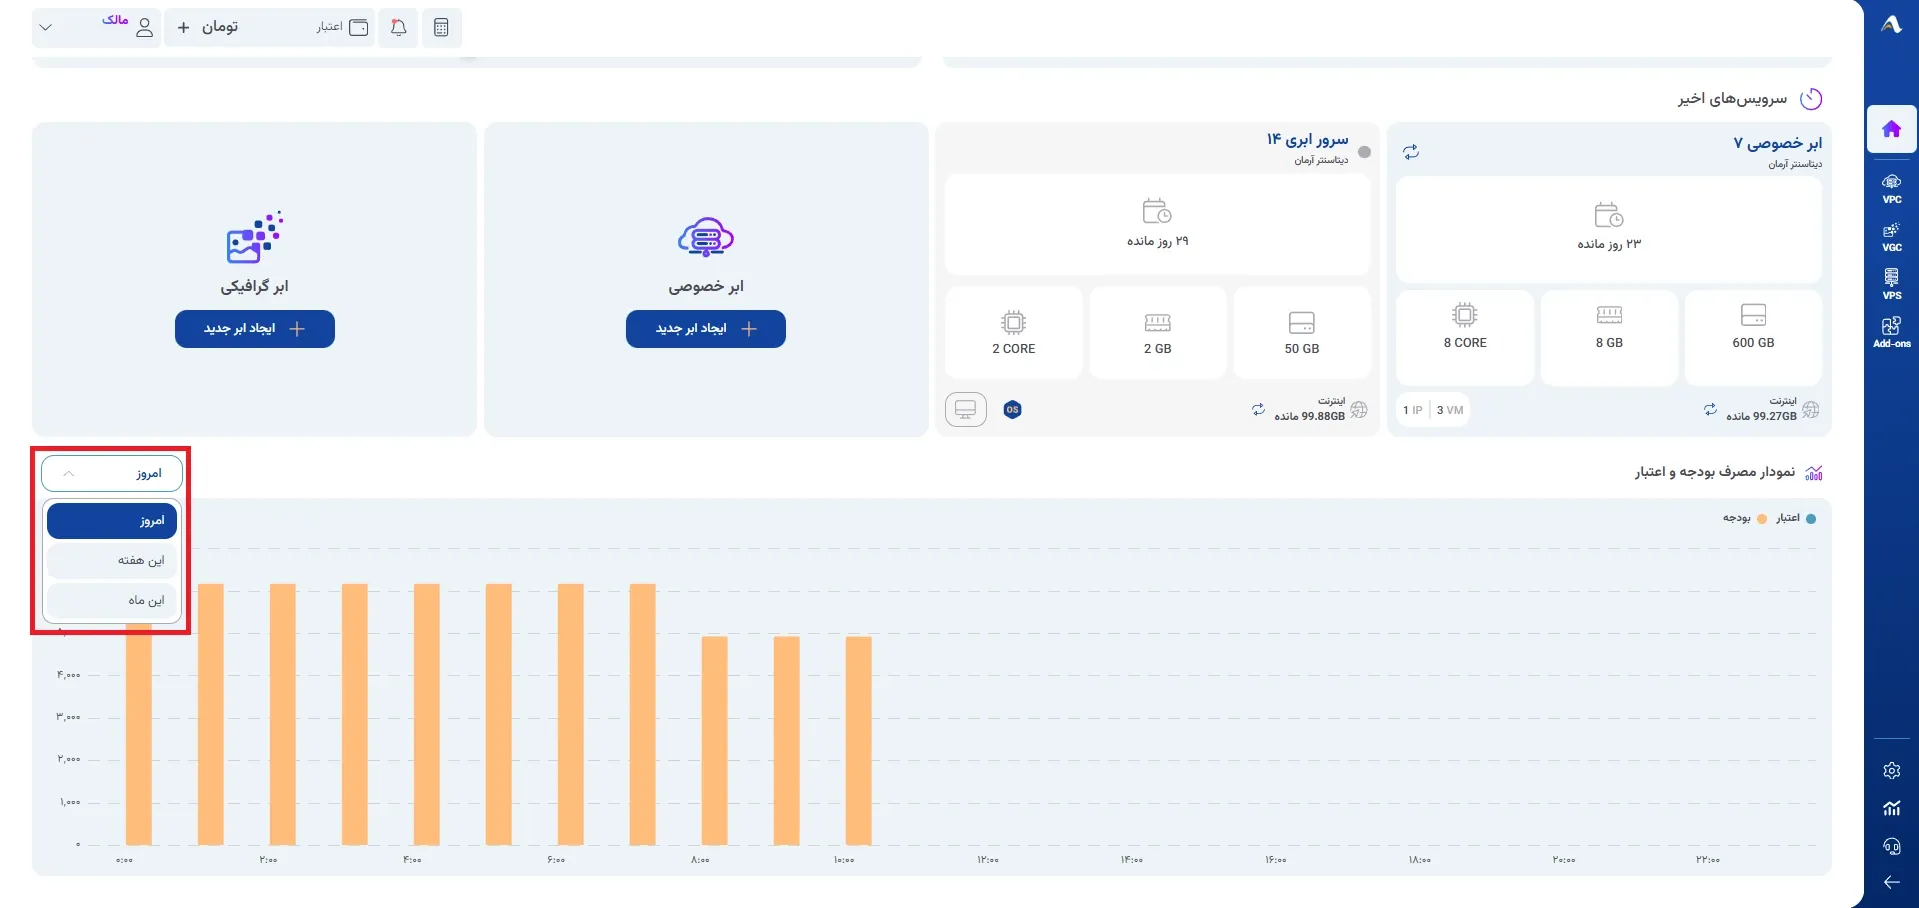
Task: Click the 2 CORE spec tile
Action: click(1014, 333)
